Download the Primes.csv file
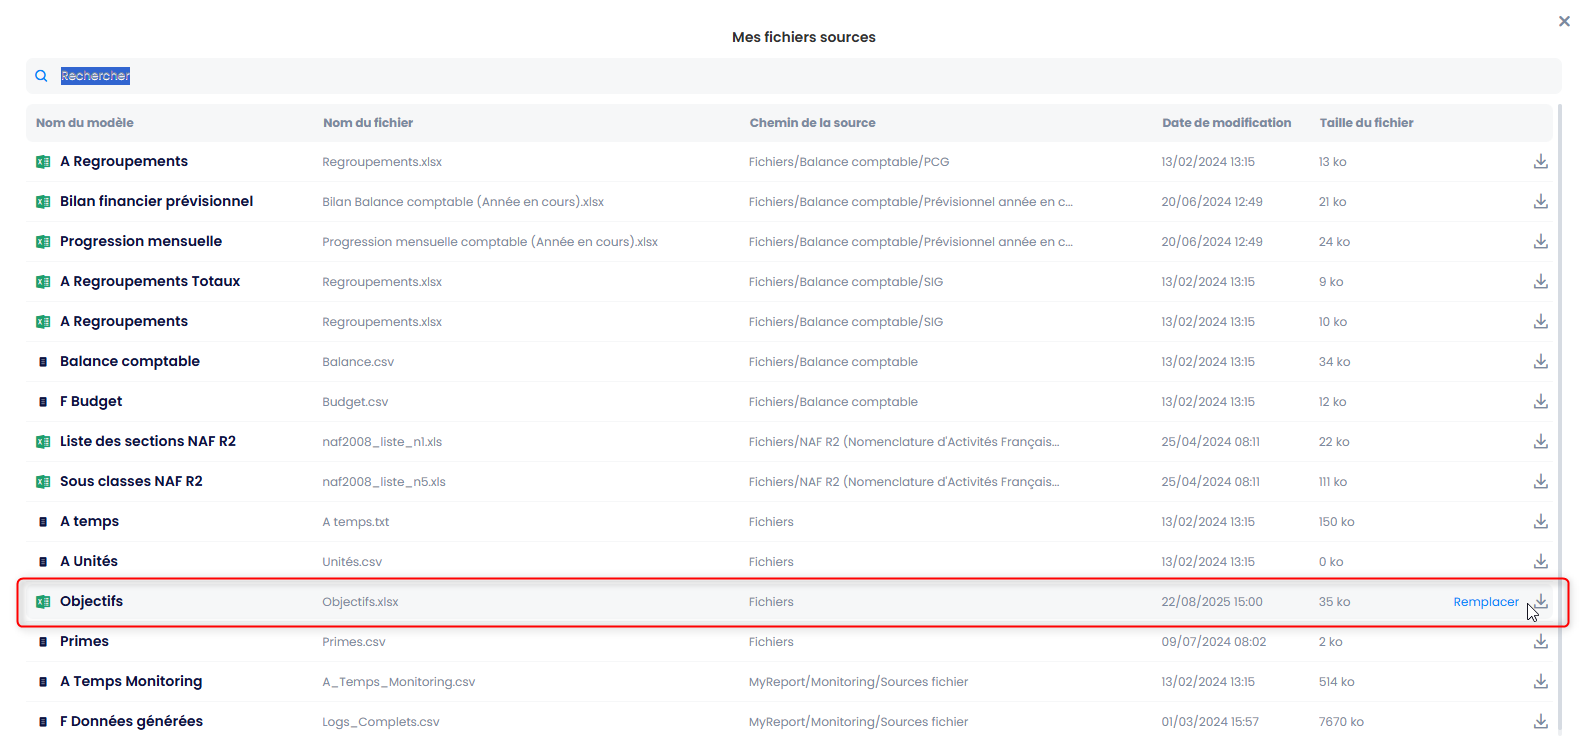The image size is (1587, 754). 1540,642
